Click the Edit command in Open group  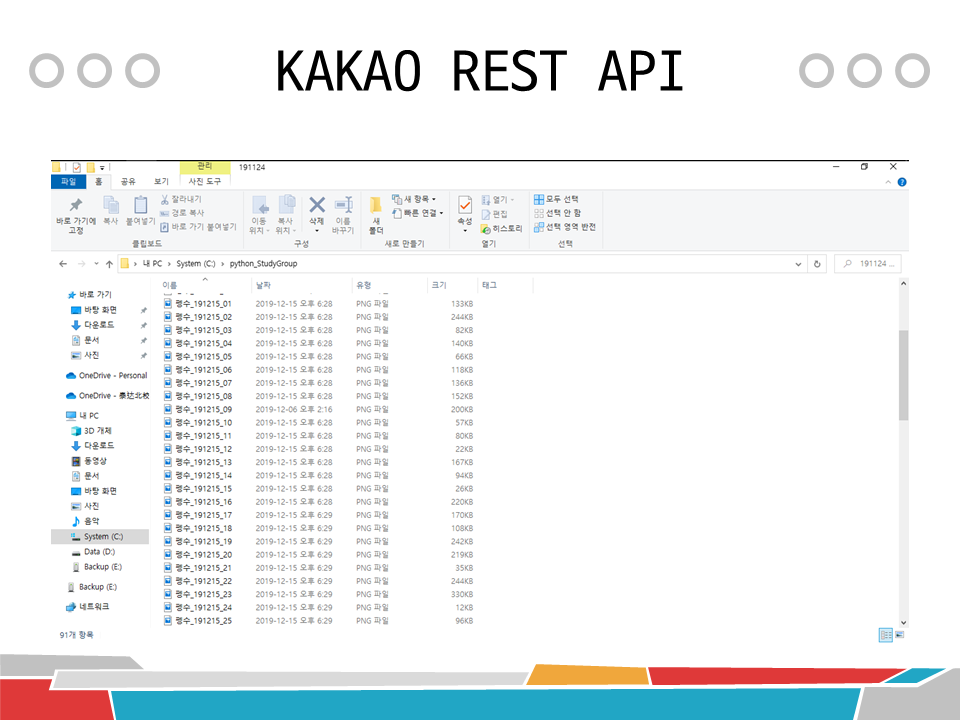click(x=495, y=214)
